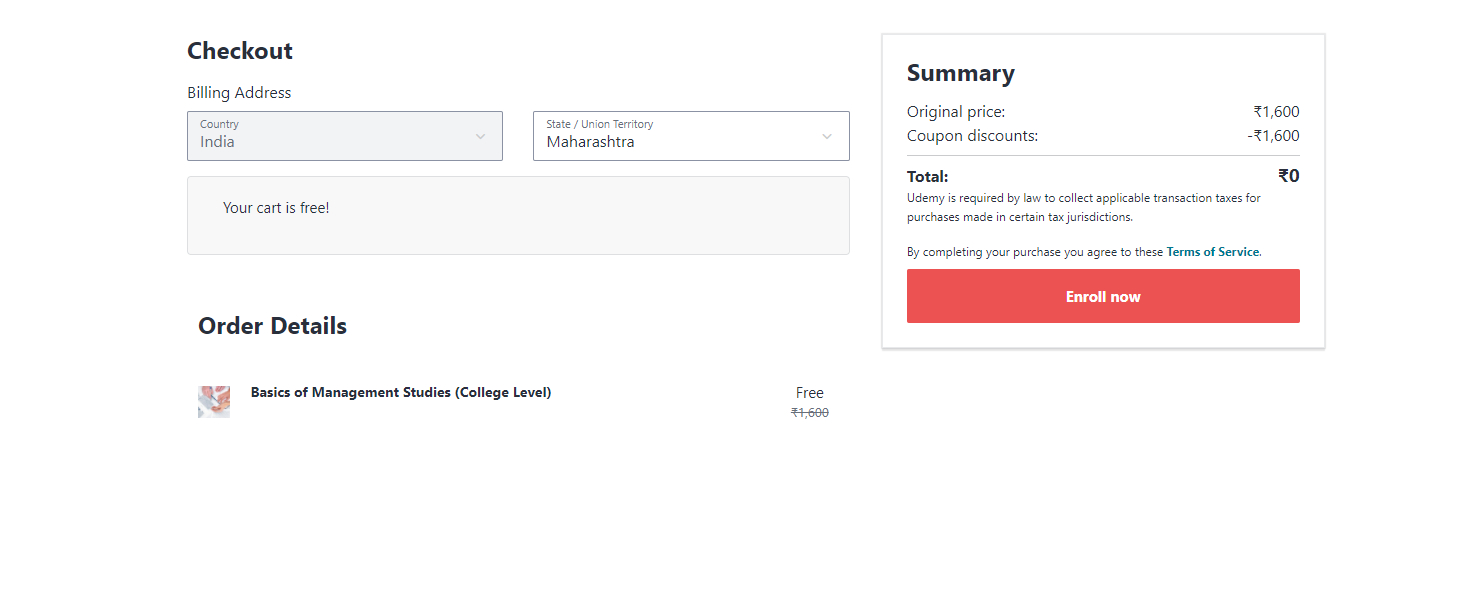The width and height of the screenshot is (1469, 601).
Task: Click the Total ₹0 amount
Action: [x=1288, y=176]
